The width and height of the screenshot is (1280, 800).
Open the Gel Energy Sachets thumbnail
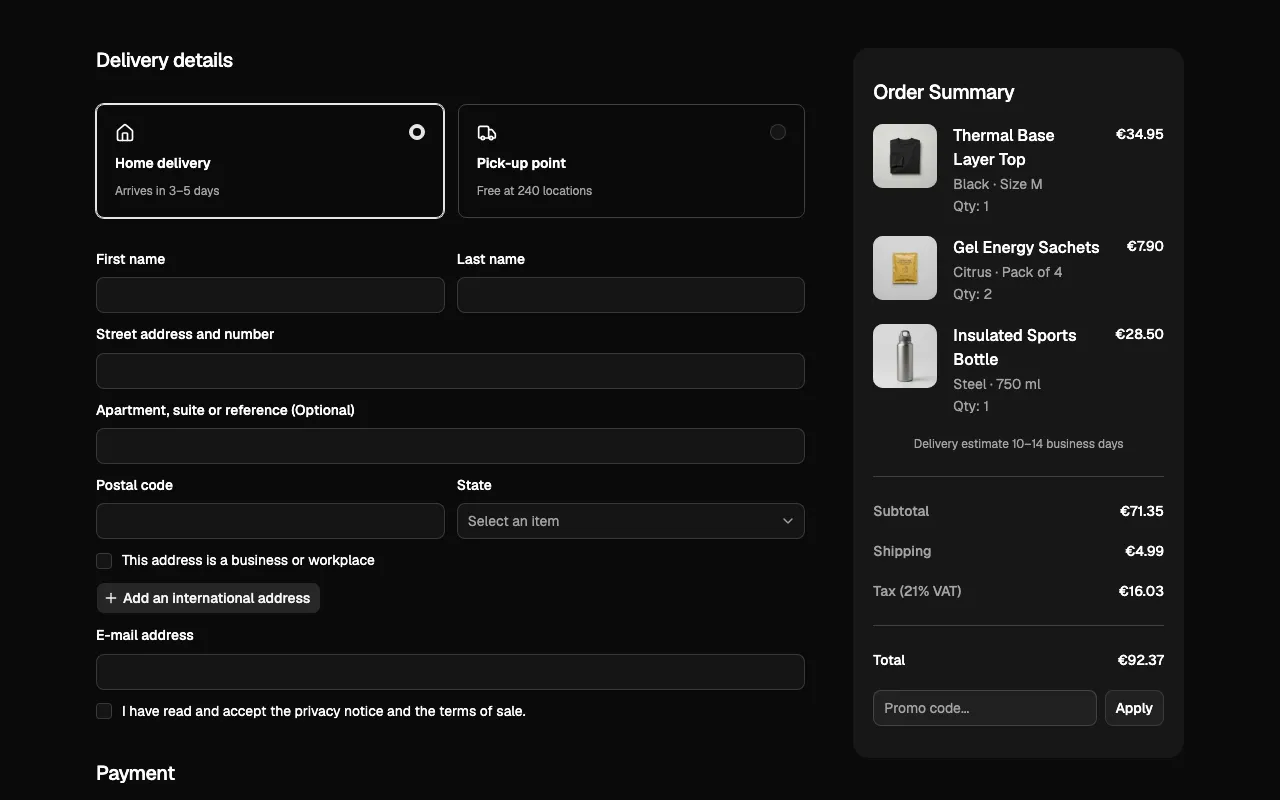(x=905, y=268)
